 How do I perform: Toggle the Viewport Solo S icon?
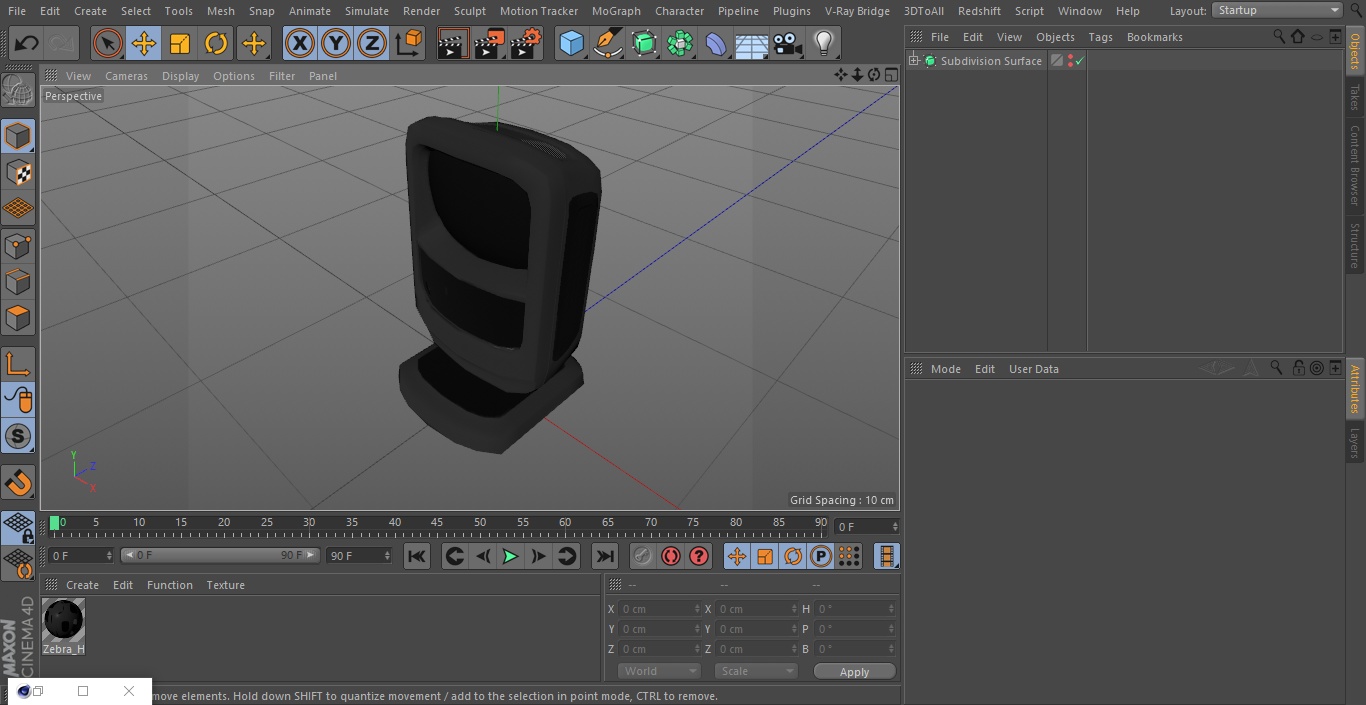coord(18,436)
